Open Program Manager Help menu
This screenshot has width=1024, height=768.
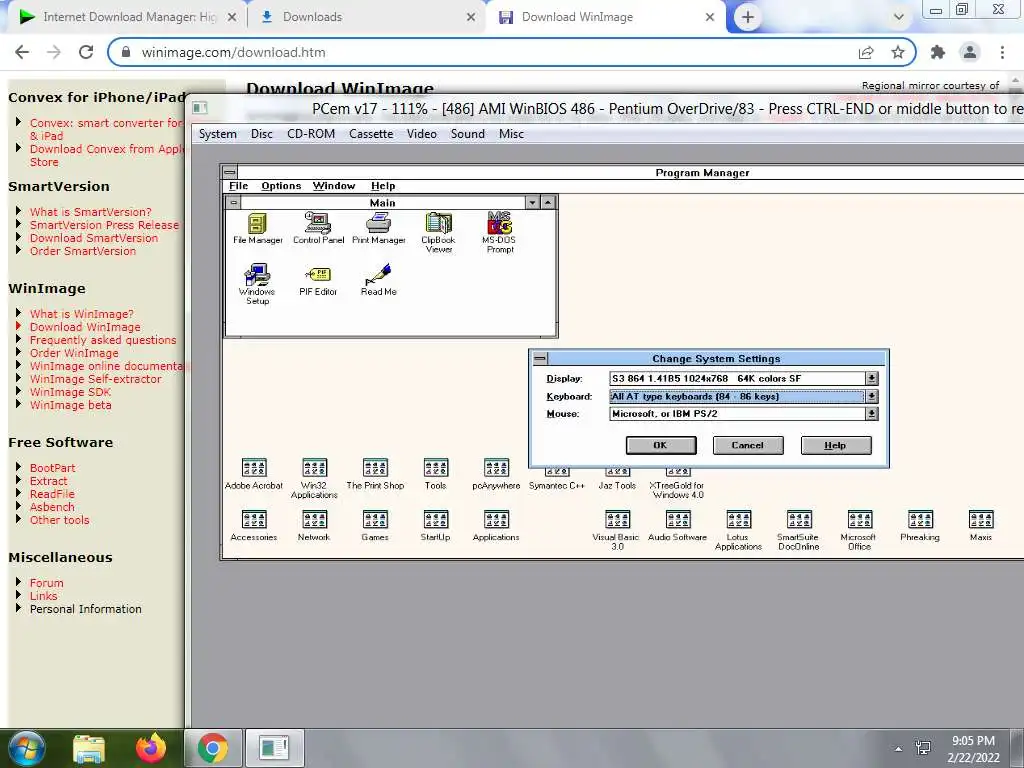(x=383, y=186)
